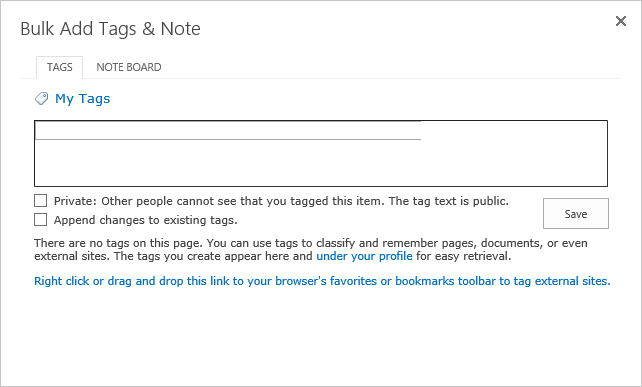The image size is (642, 387).
Task: Click the 'Append changes to existing tags' label
Action: coord(146,220)
